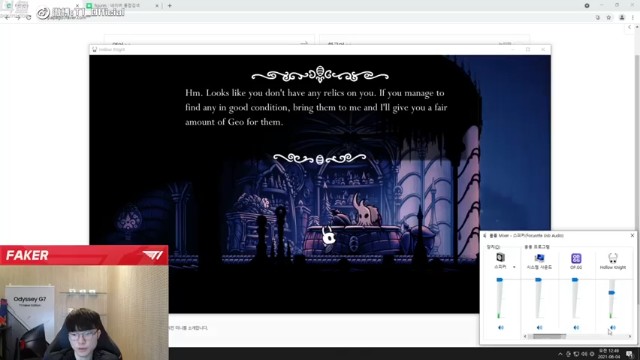This screenshot has width=640, height=360.
Task: Click the Hollow Knight title bar icon
Action: [x=94, y=49]
